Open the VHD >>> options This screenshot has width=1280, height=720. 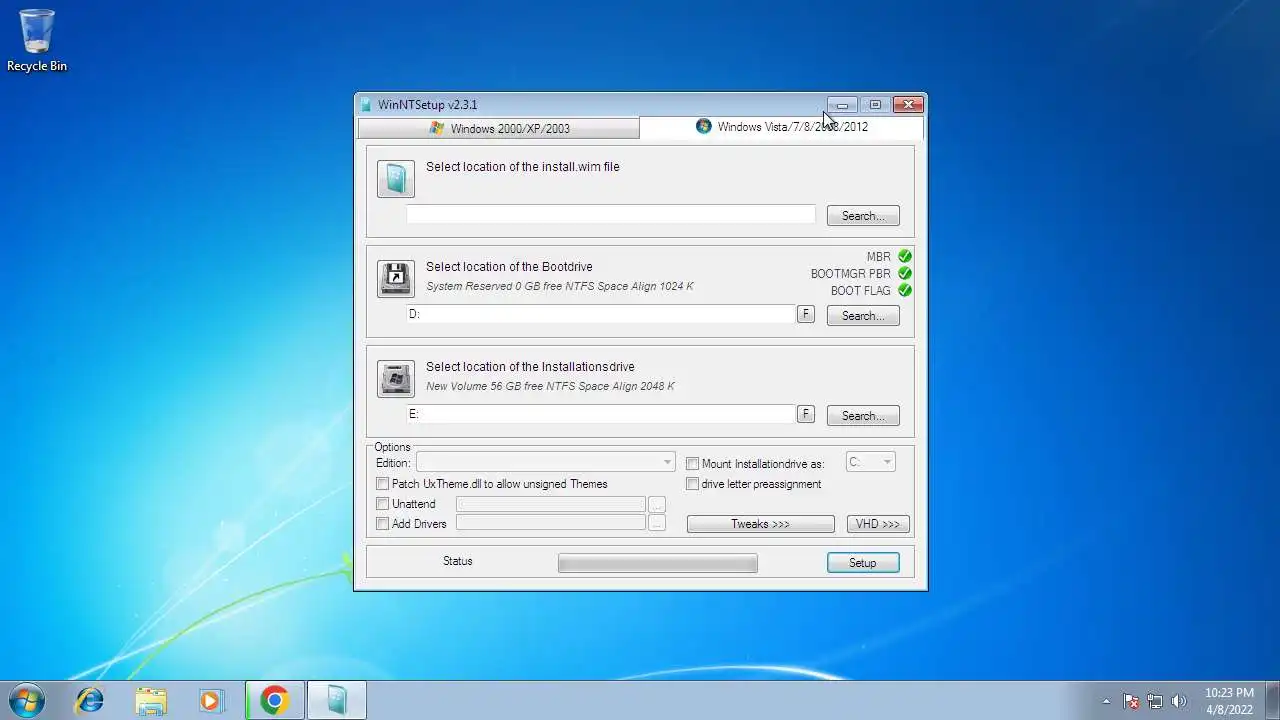pos(878,524)
